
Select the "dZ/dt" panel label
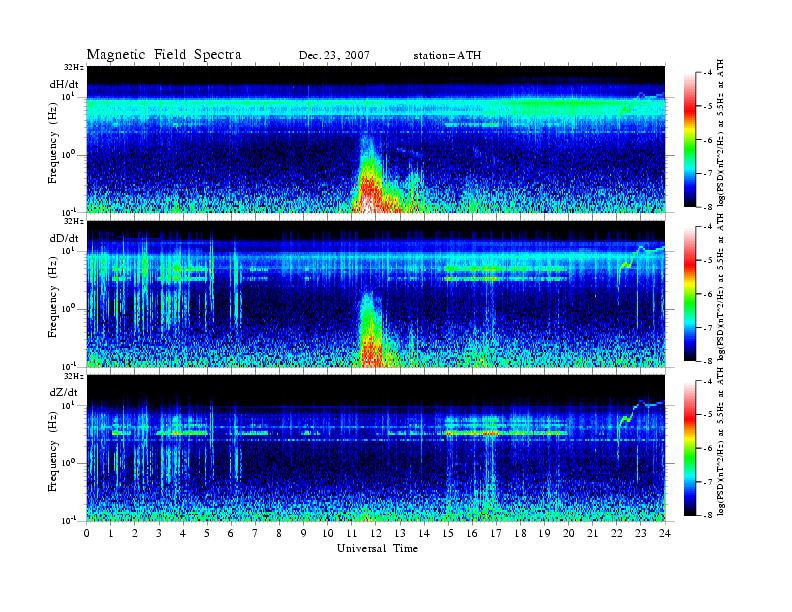(x=64, y=392)
